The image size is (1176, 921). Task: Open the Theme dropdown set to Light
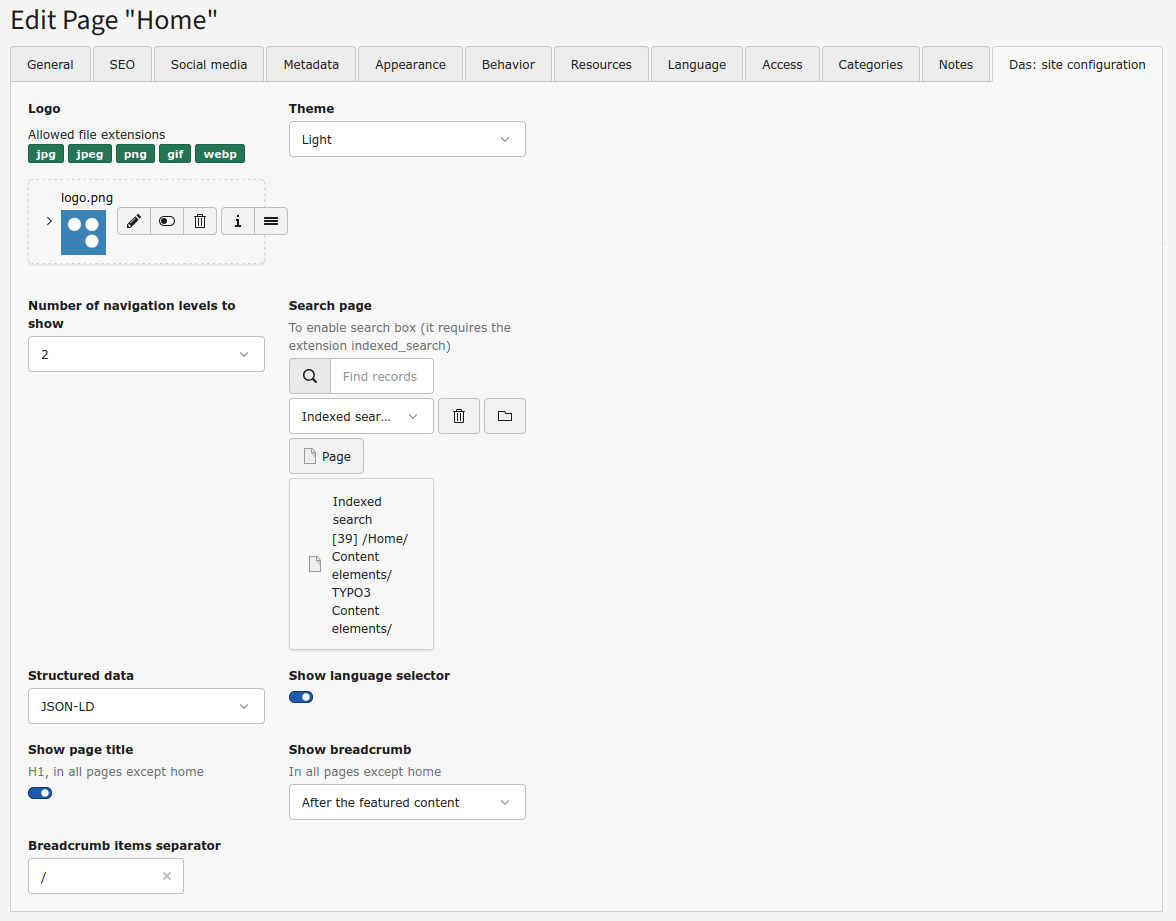(x=407, y=140)
